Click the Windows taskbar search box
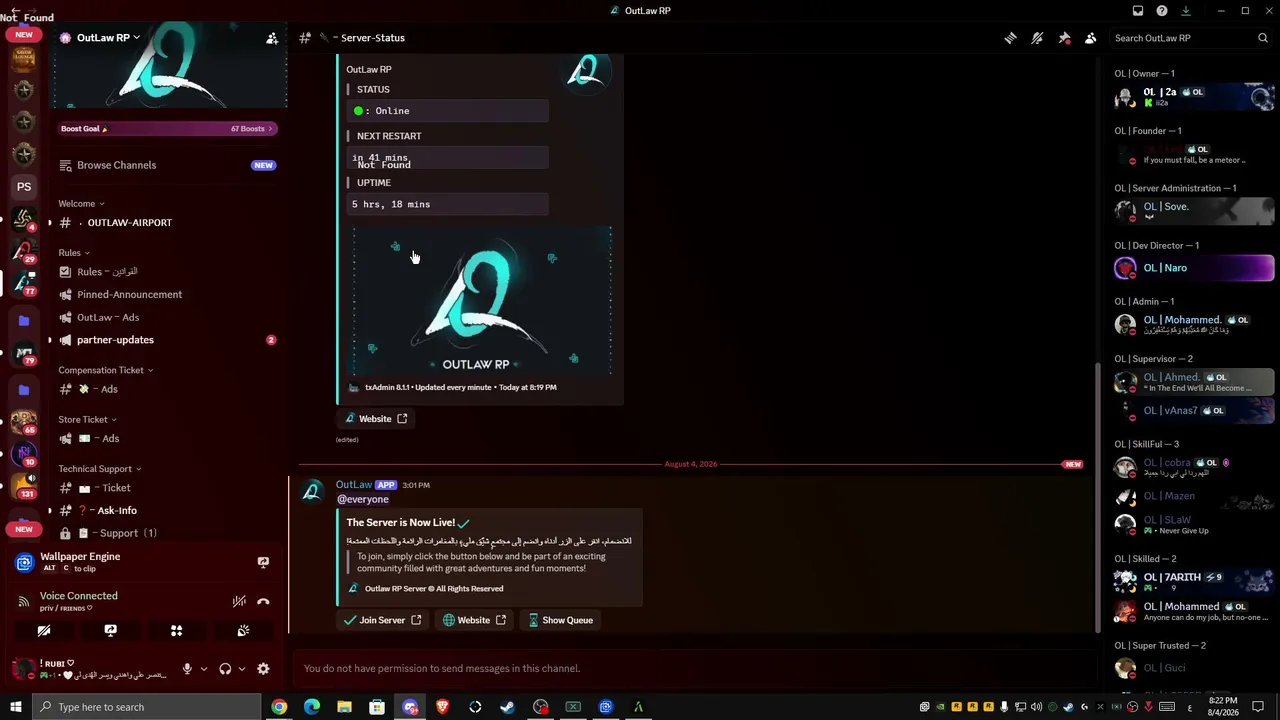 147,707
